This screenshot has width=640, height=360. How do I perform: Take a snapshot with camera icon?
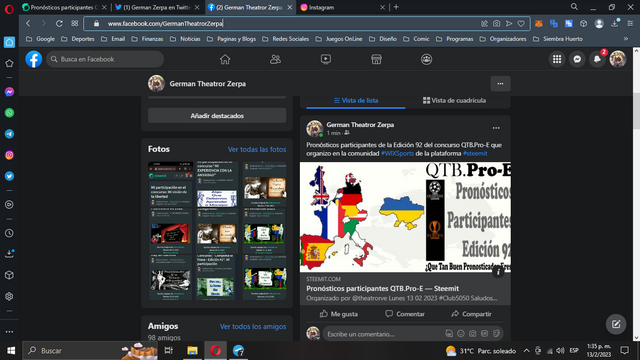496,24
